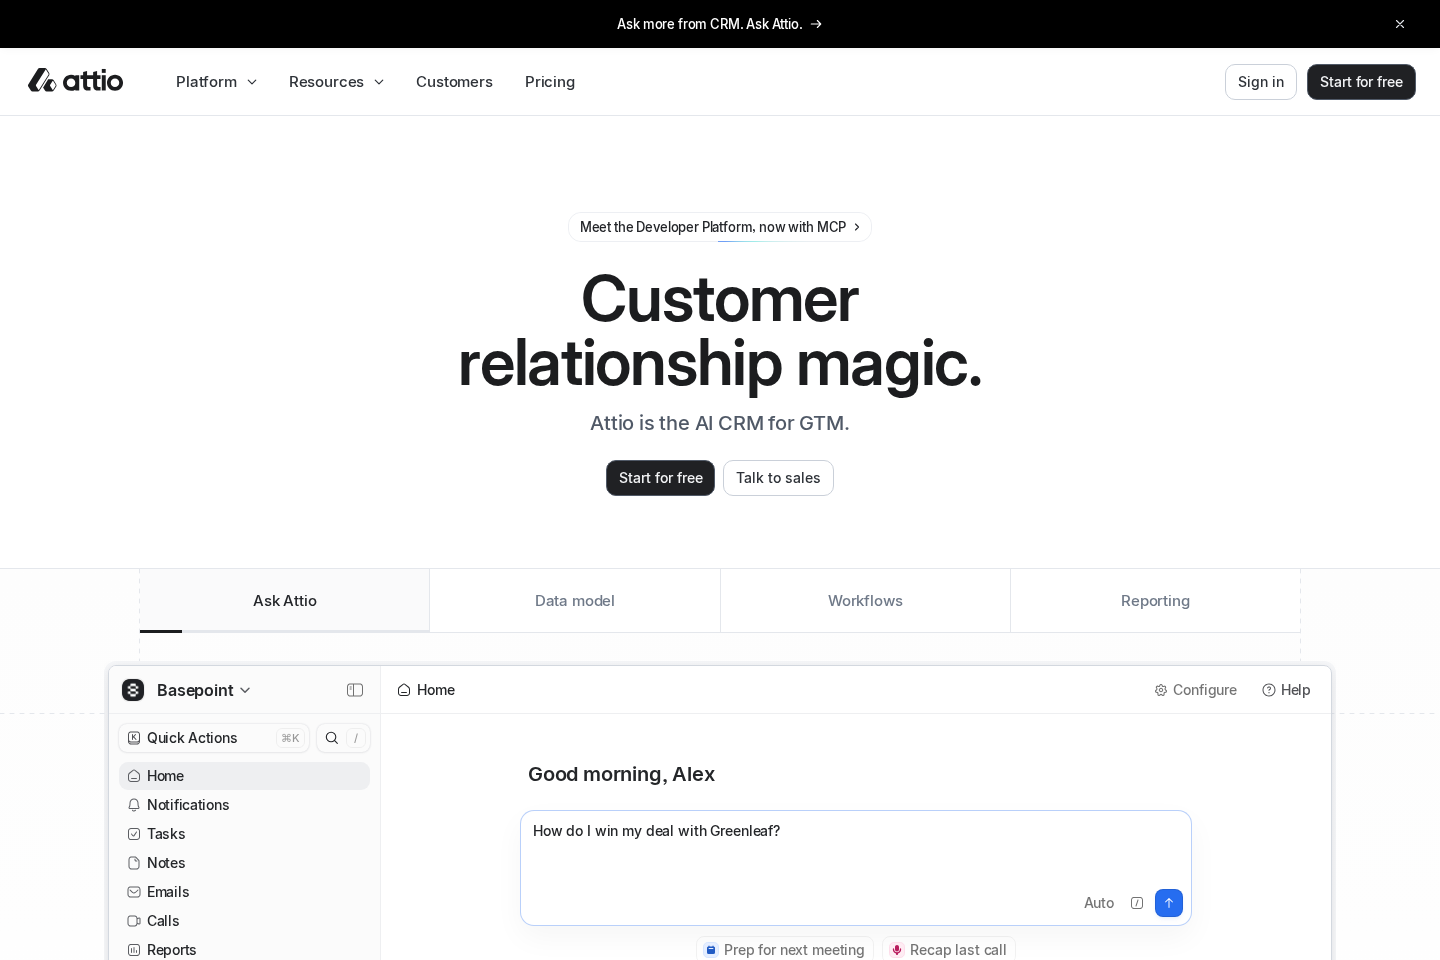Open the Basepoint workspace dropdown
Viewport: 1440px width, 960px height.
click(203, 690)
